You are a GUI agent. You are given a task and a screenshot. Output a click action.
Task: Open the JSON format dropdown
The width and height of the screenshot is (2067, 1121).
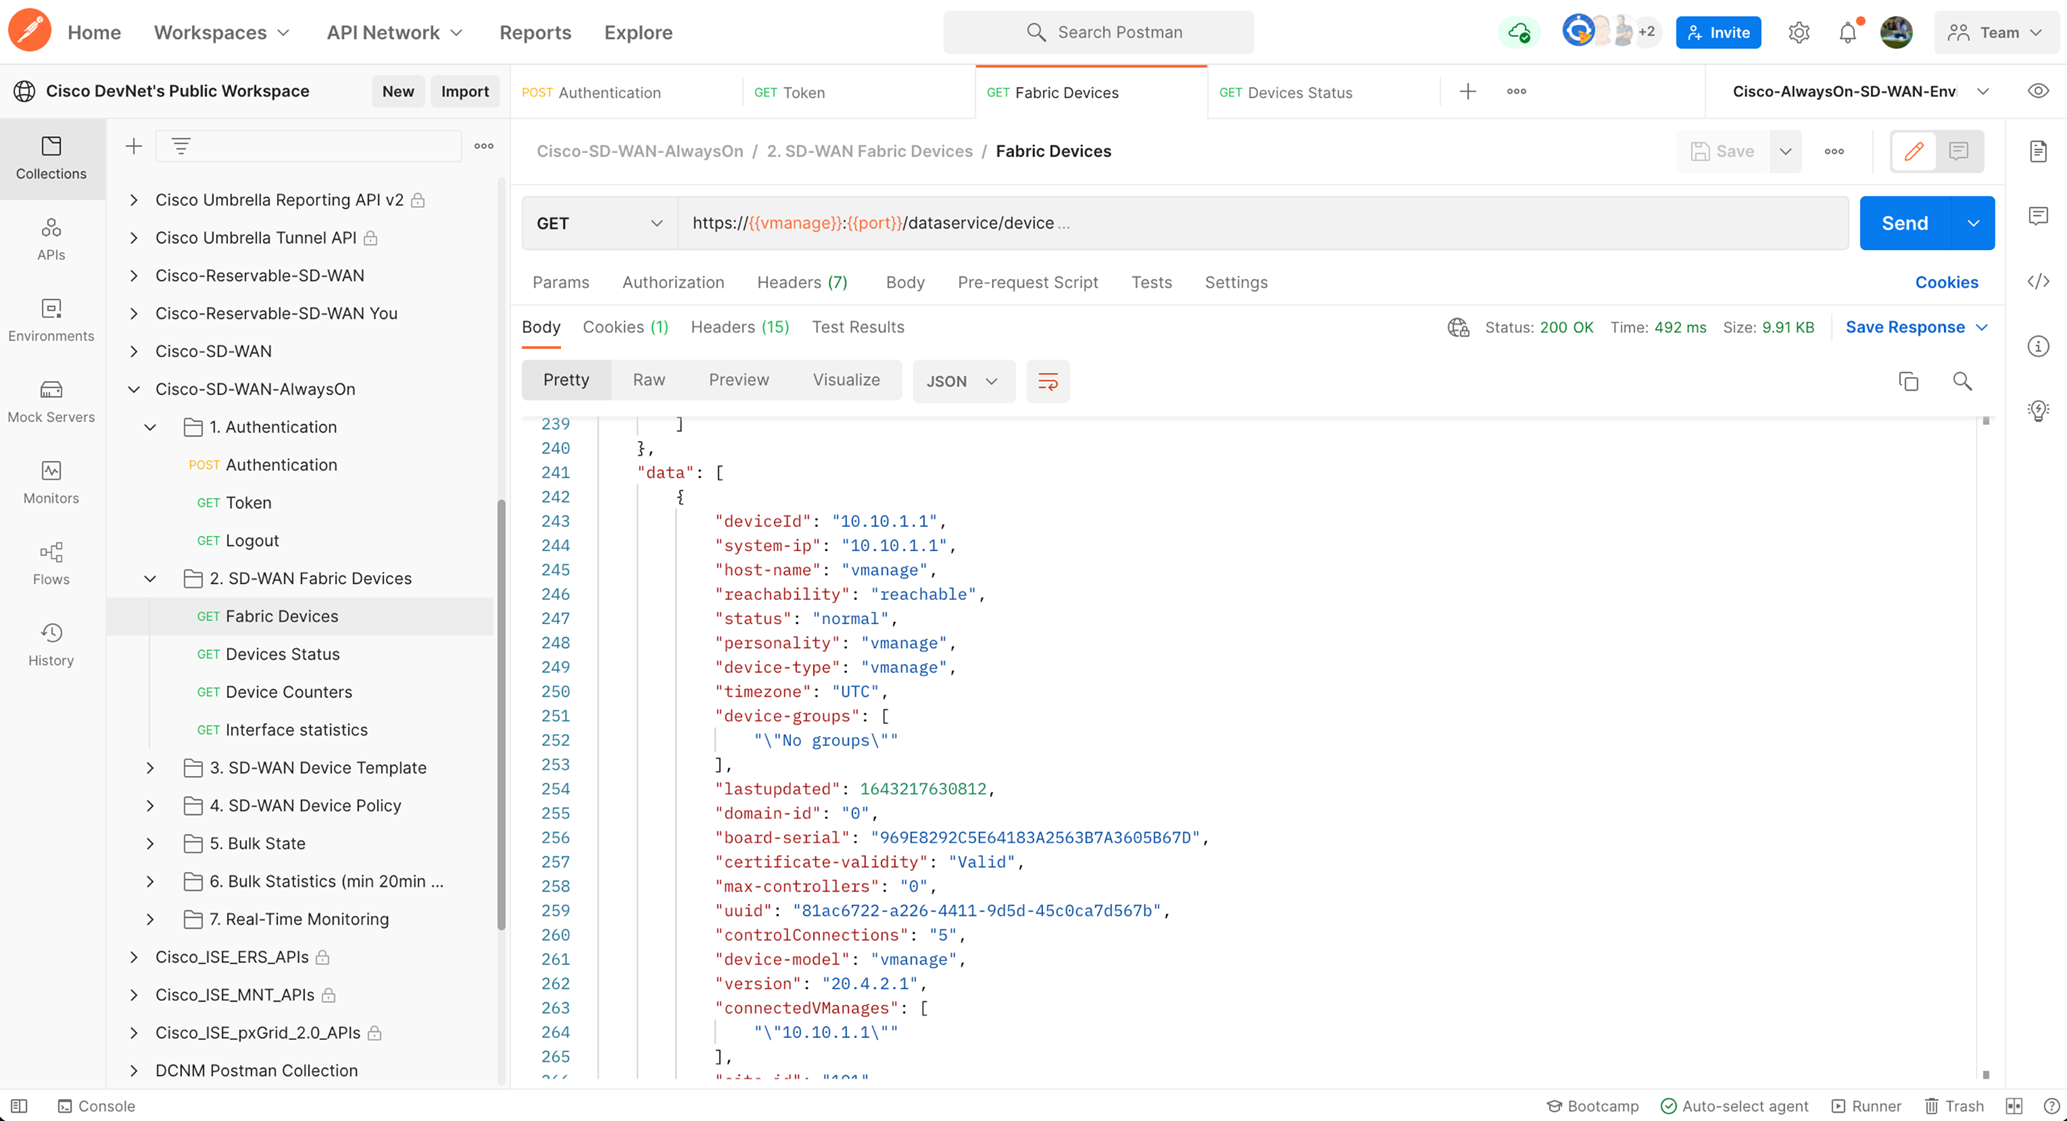click(x=962, y=381)
